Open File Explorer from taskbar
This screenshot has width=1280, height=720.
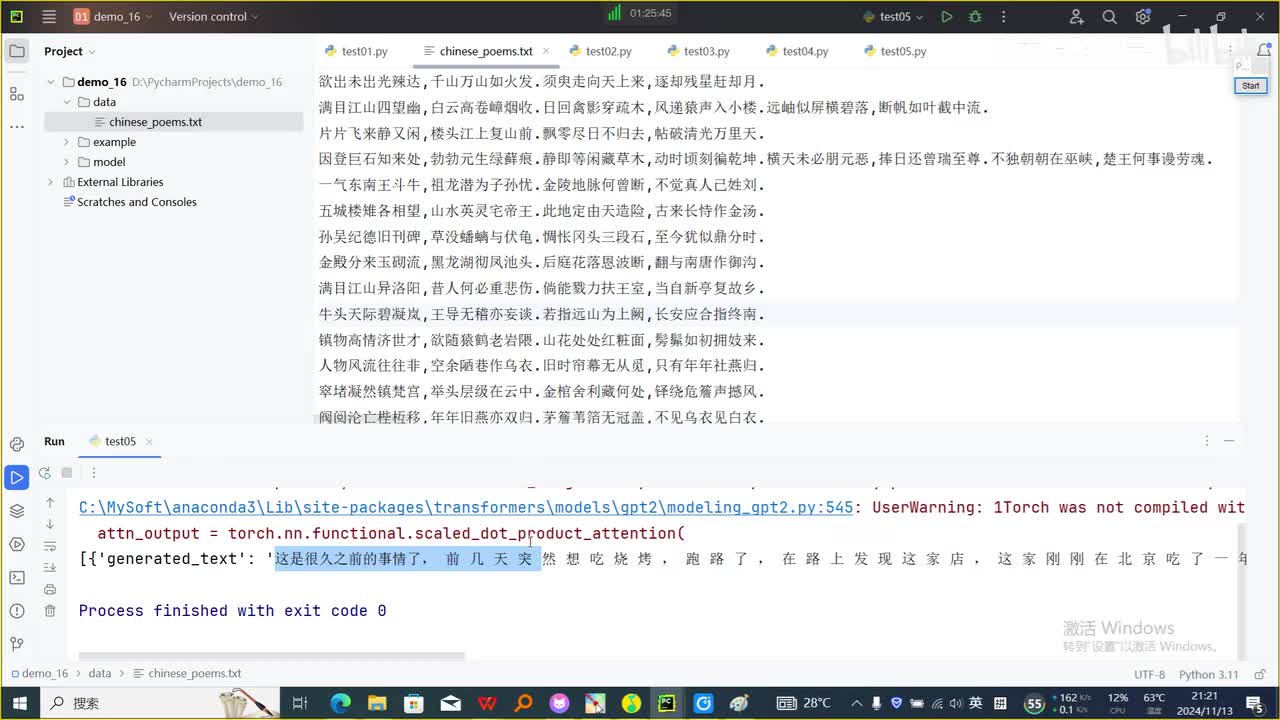(x=376, y=703)
